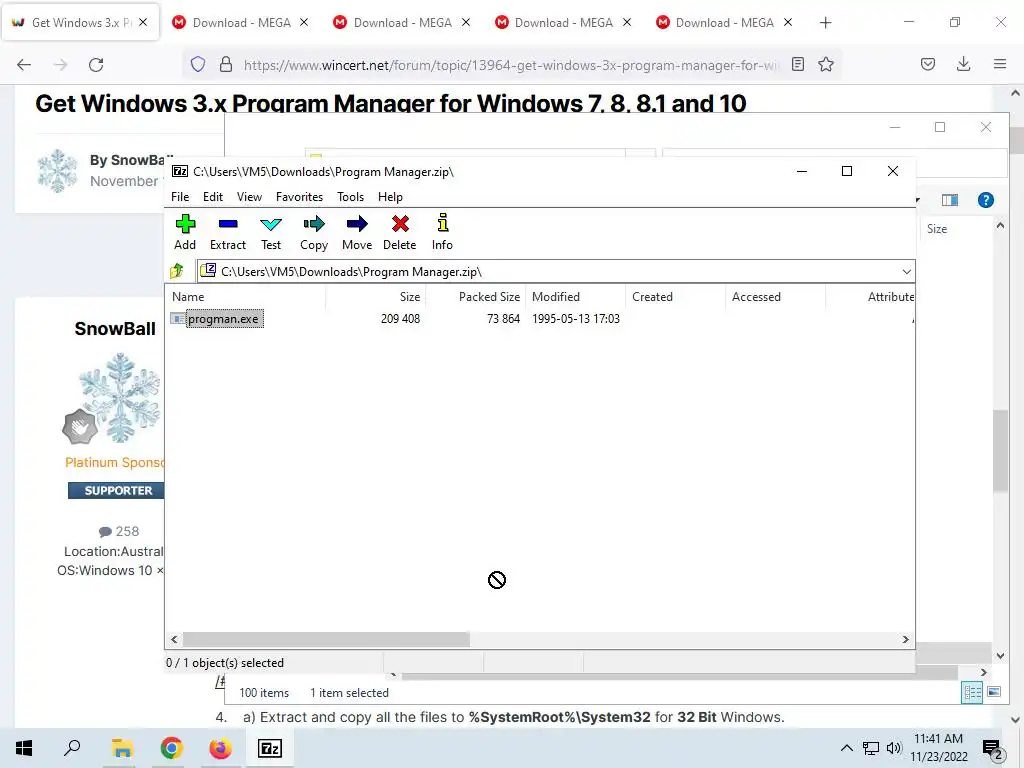This screenshot has width=1024, height=768.
Task: Click the wincert.net URL in address bar
Action: [511, 65]
